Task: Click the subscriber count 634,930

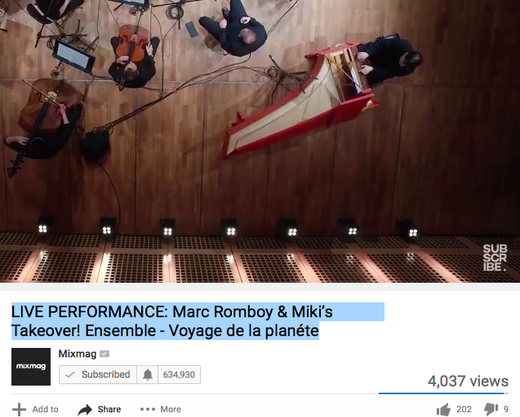Action: click(x=179, y=375)
